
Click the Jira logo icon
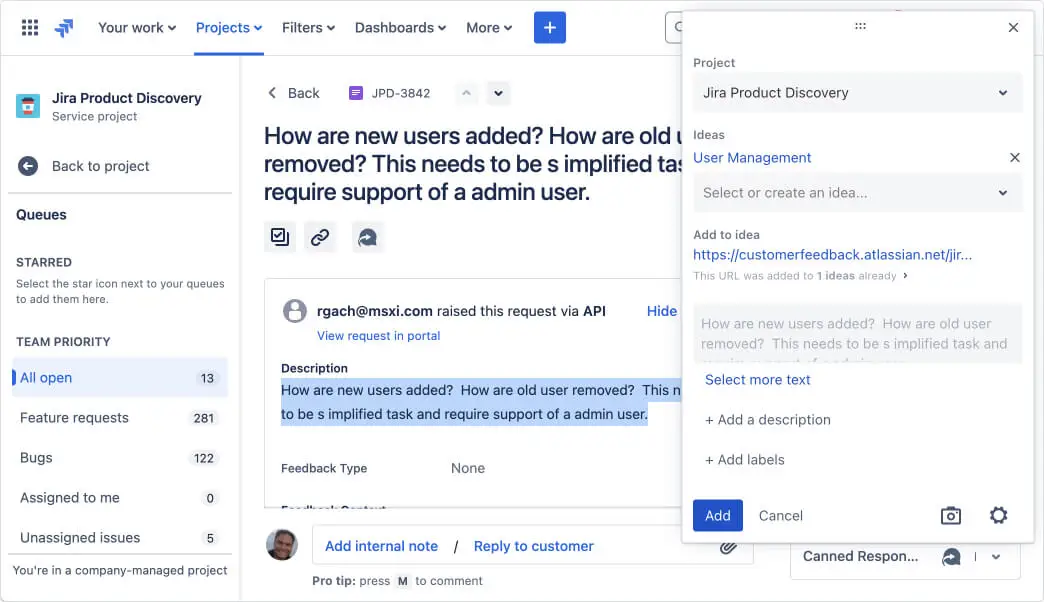point(64,27)
